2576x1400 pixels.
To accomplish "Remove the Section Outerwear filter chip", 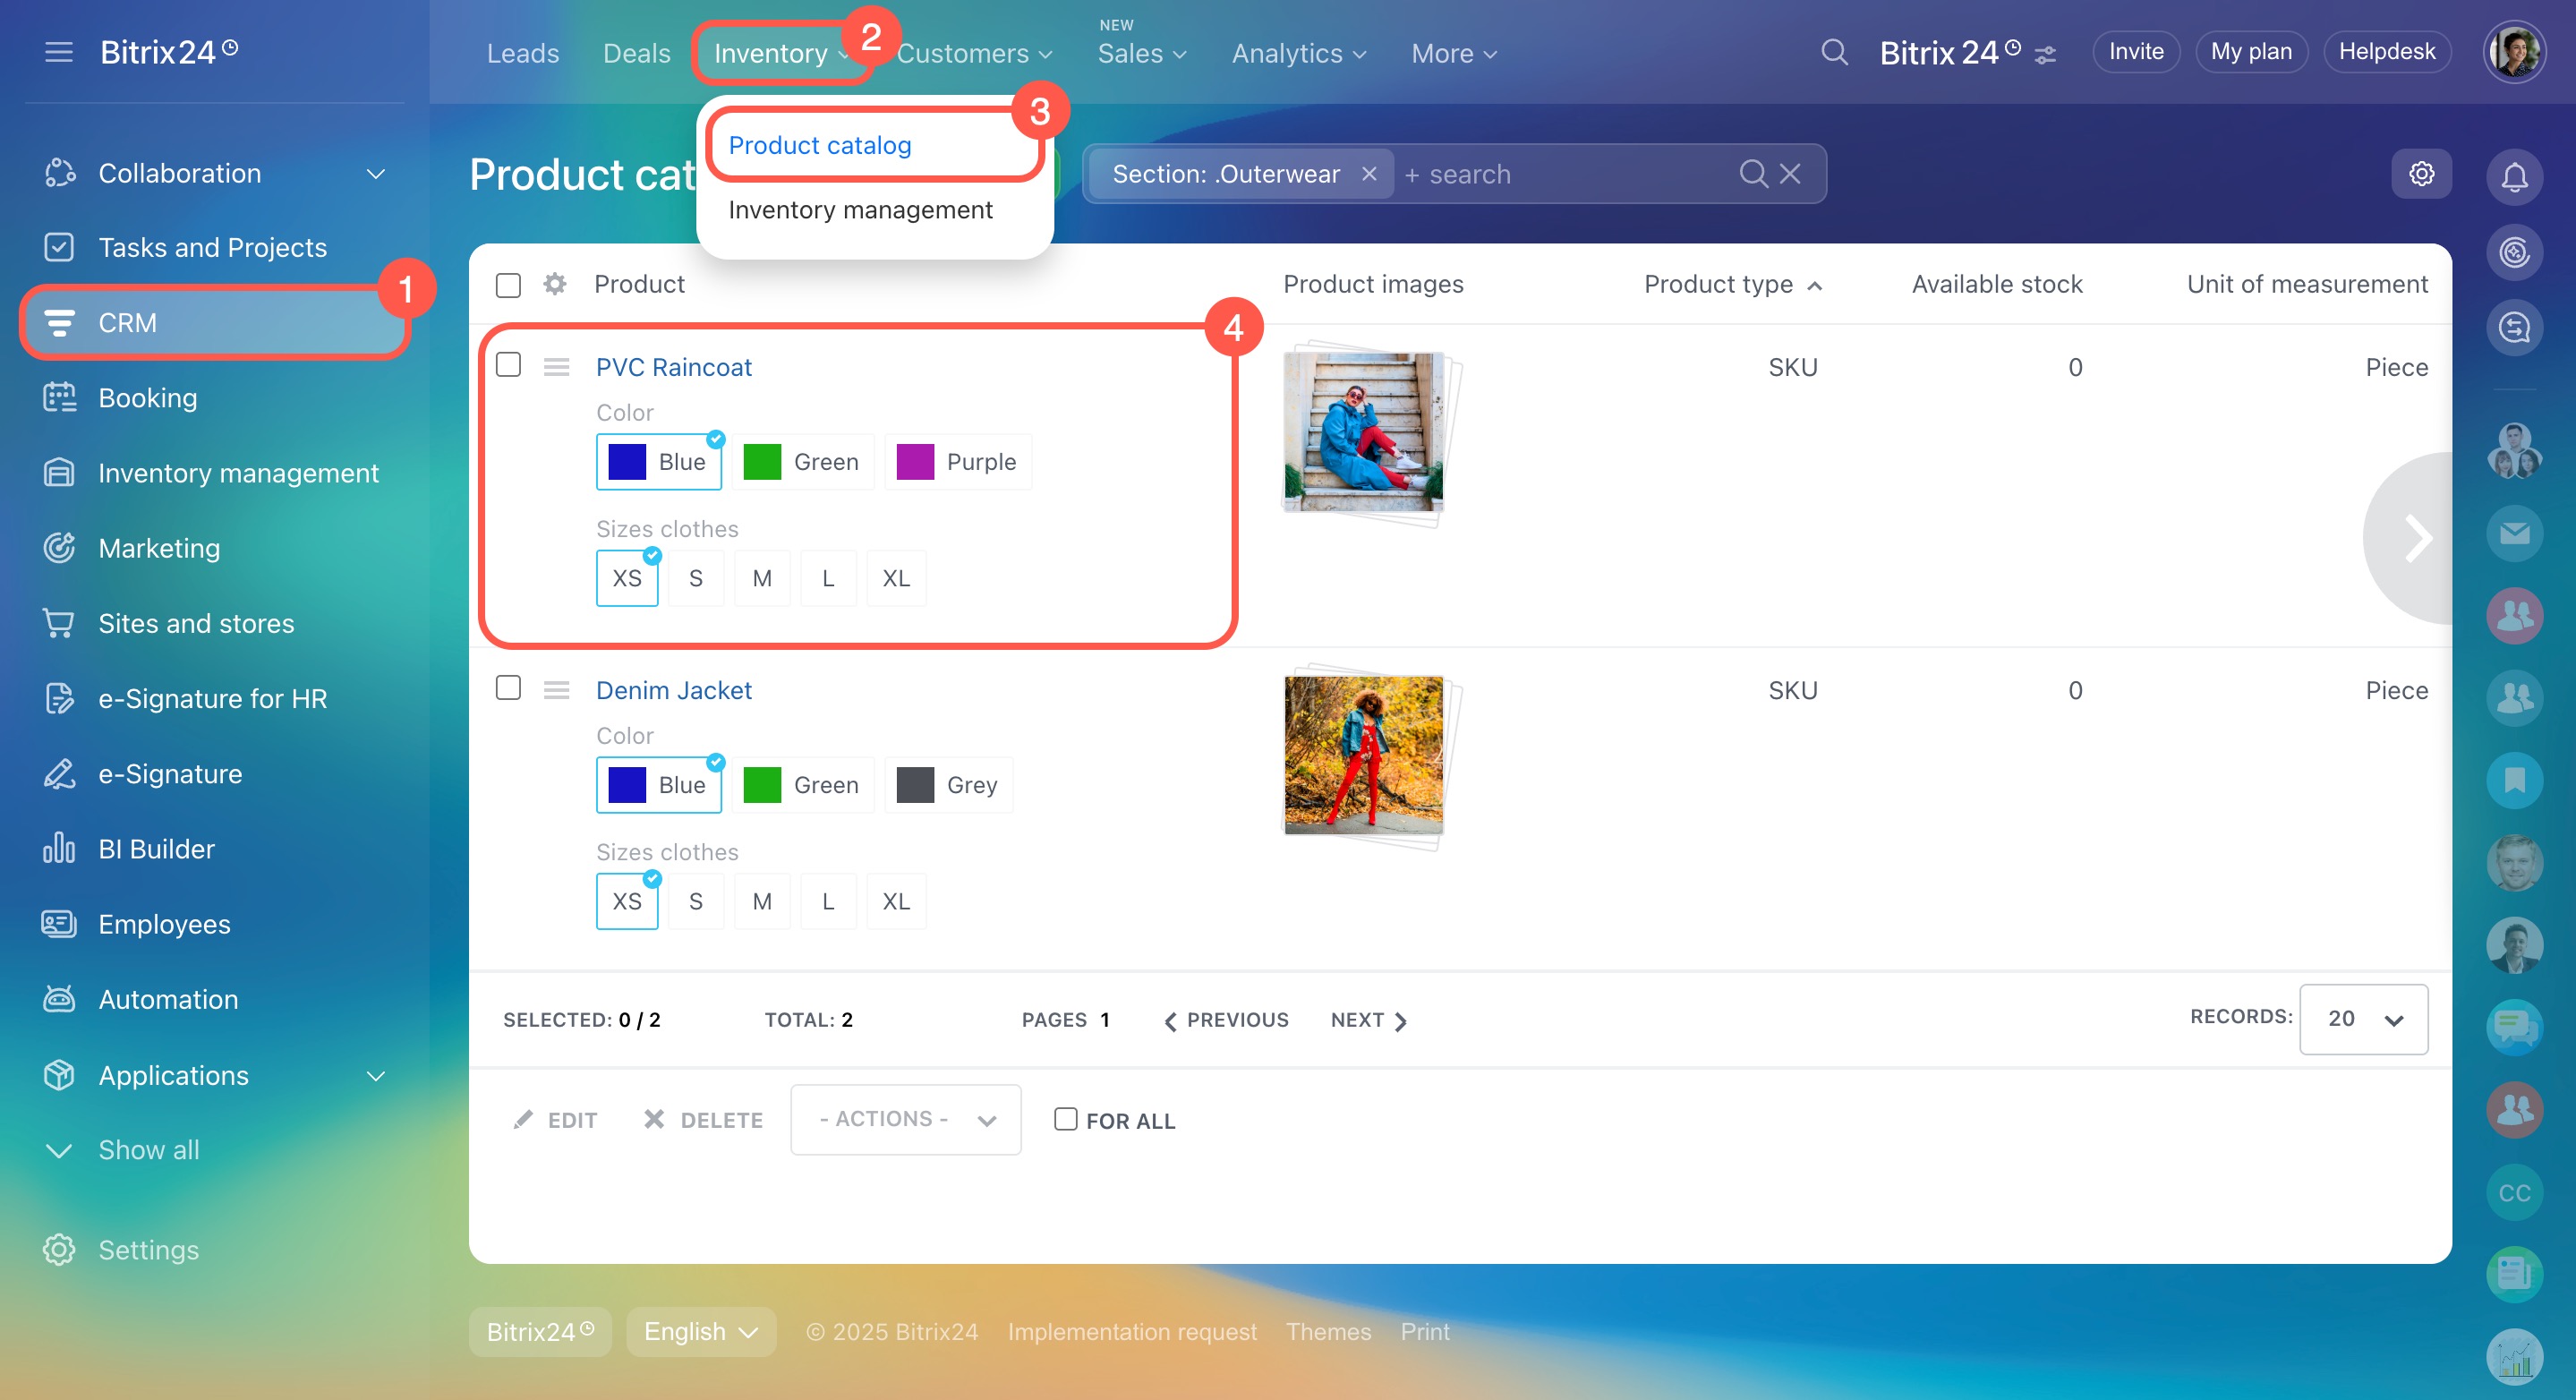I will [1369, 174].
